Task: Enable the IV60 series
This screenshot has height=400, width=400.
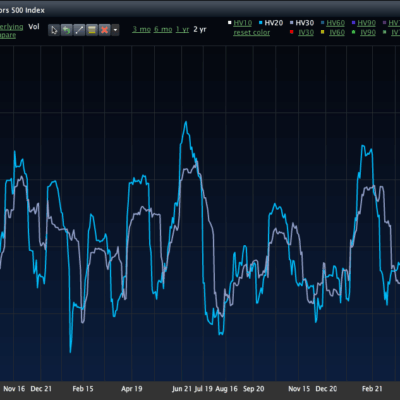Action: pos(337,32)
